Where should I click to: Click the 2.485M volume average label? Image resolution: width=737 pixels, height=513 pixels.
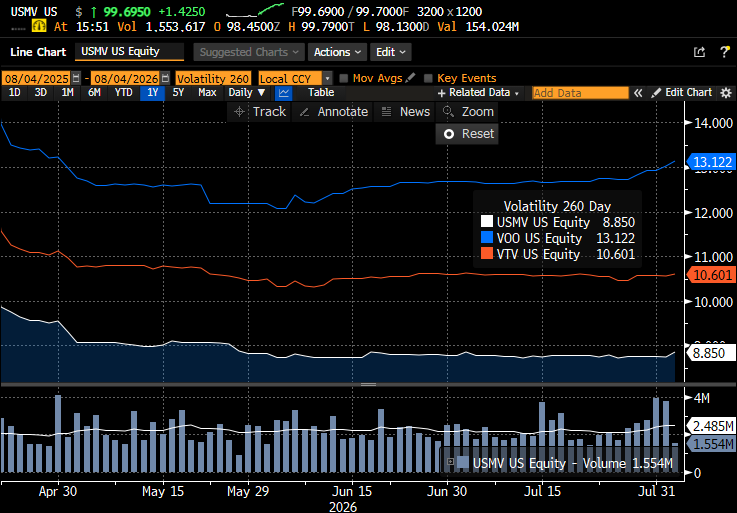tap(712, 426)
